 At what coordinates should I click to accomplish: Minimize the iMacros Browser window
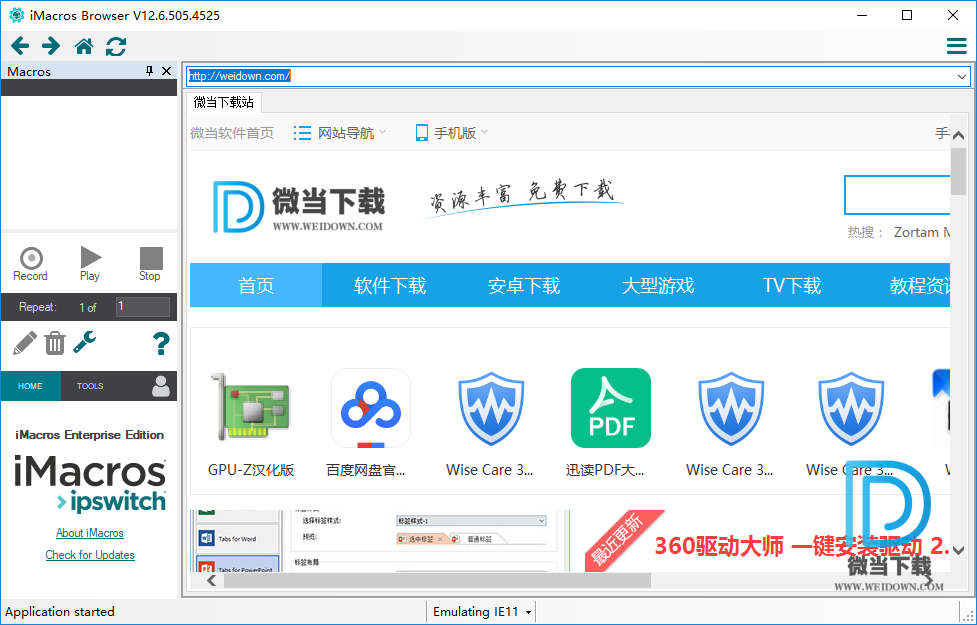click(x=862, y=16)
